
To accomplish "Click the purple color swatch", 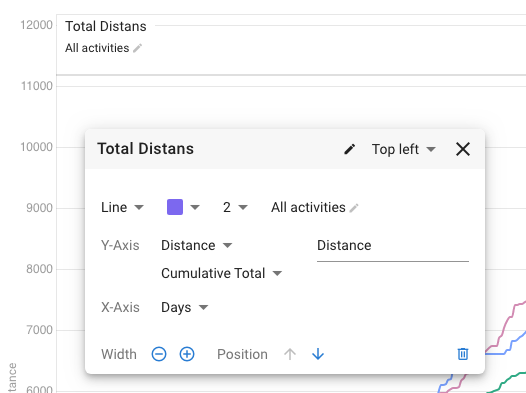I will 175,207.
